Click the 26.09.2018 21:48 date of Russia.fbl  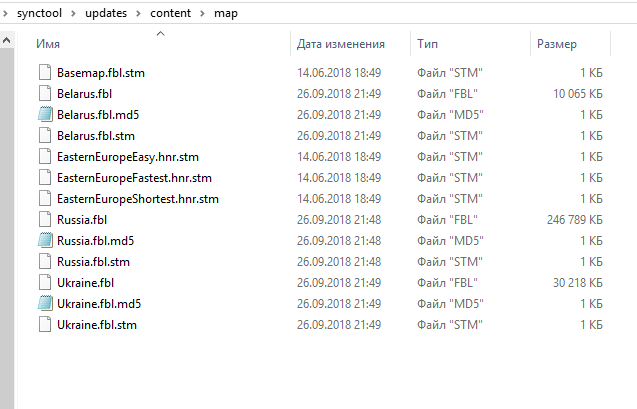coord(339,220)
